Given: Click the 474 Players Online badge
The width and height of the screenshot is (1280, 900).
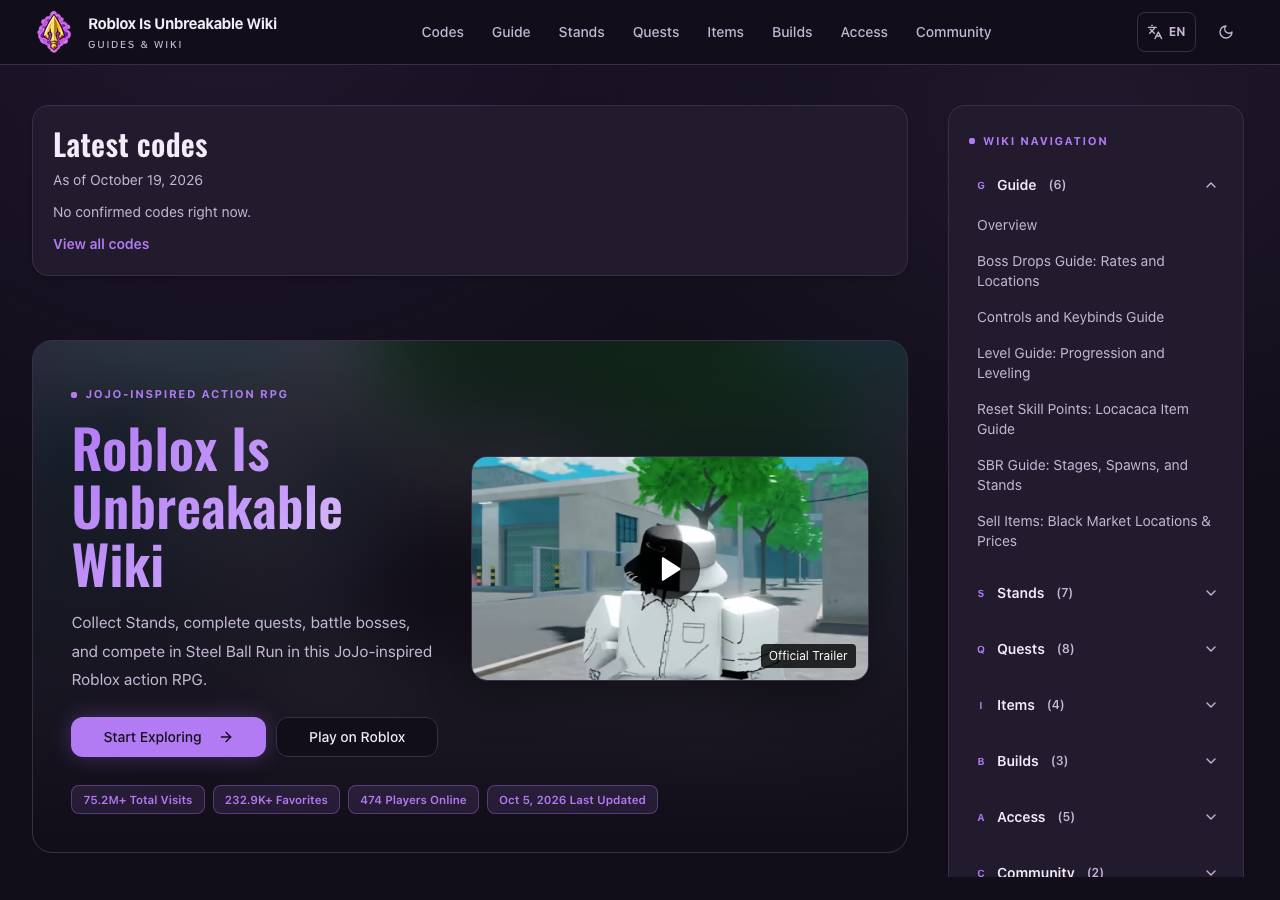Looking at the screenshot, I should click(x=413, y=800).
